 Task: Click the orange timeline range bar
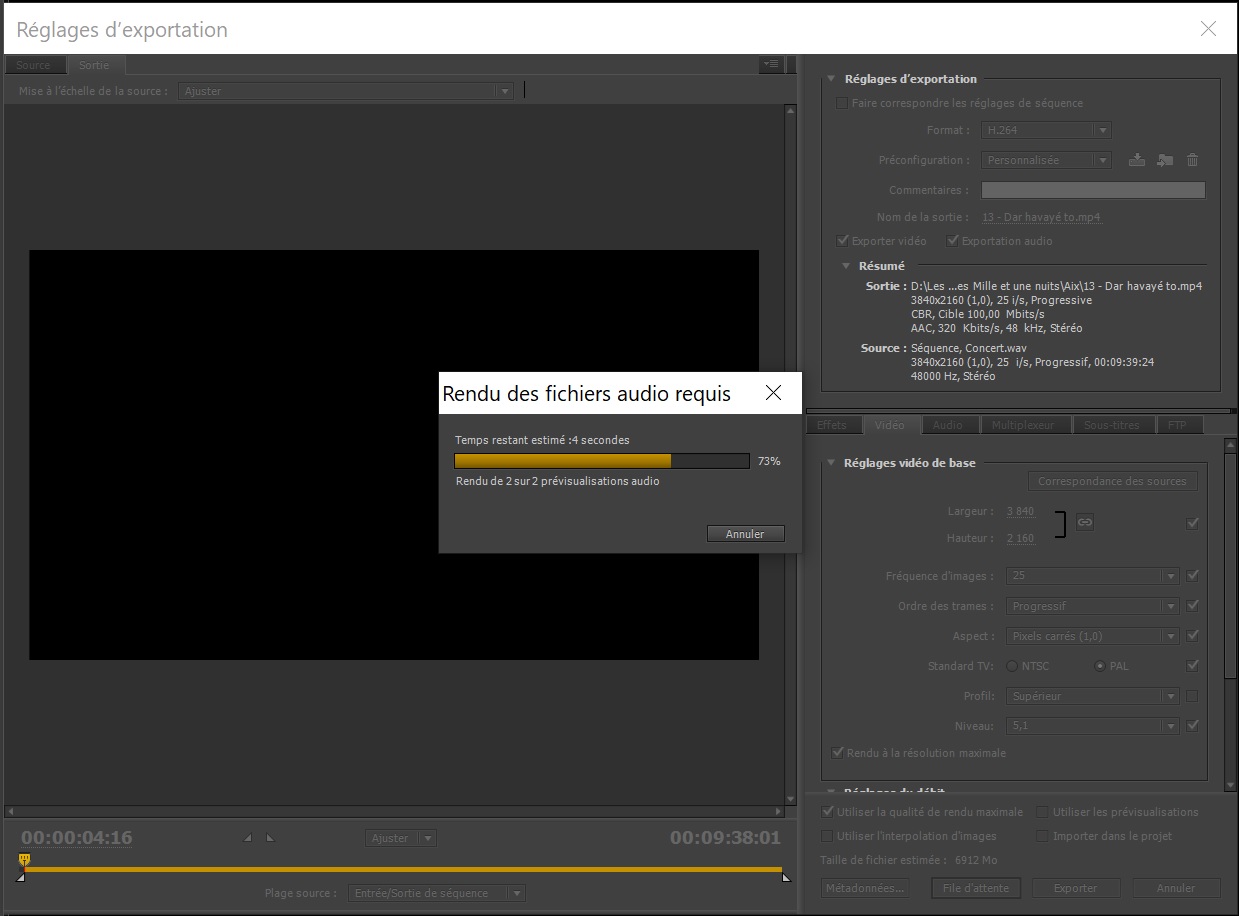(403, 869)
